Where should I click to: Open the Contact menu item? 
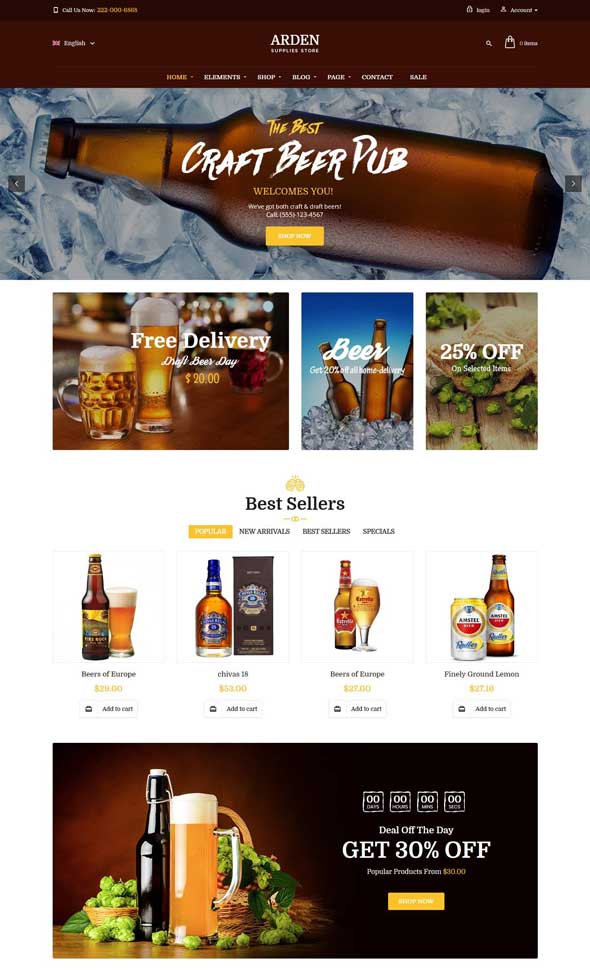point(377,77)
